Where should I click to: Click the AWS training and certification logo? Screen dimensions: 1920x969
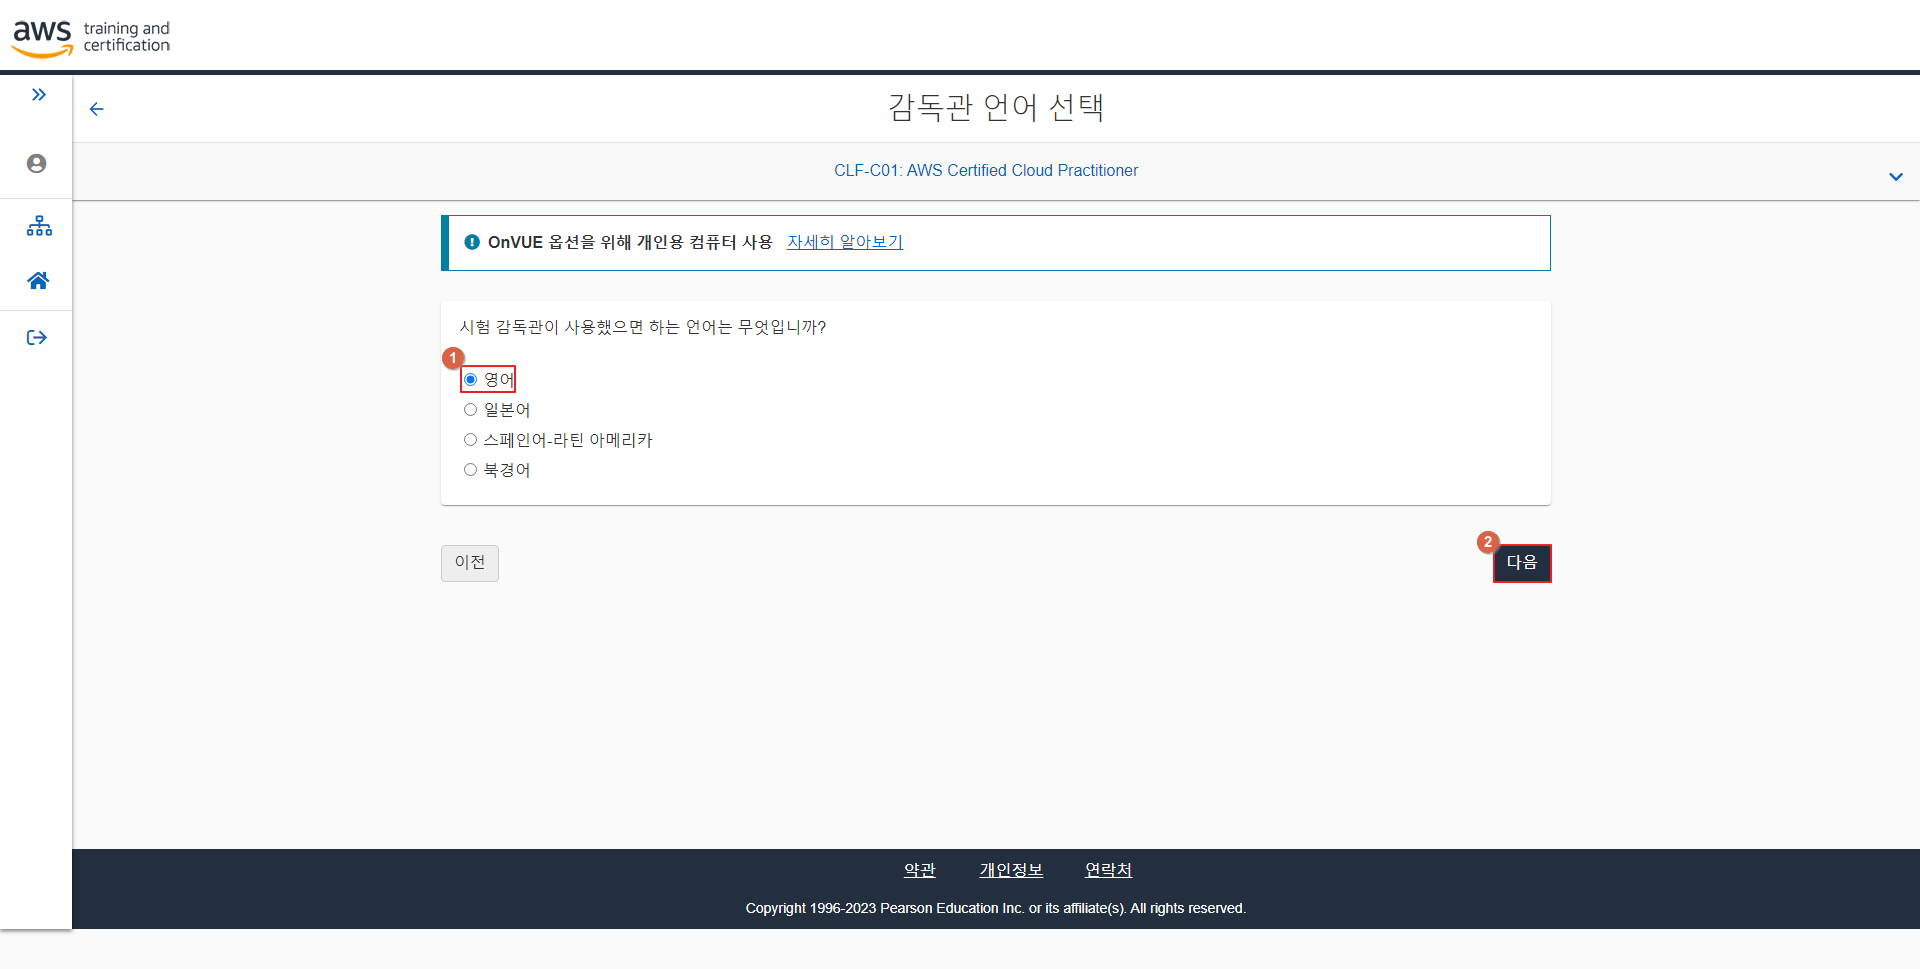tap(91, 37)
